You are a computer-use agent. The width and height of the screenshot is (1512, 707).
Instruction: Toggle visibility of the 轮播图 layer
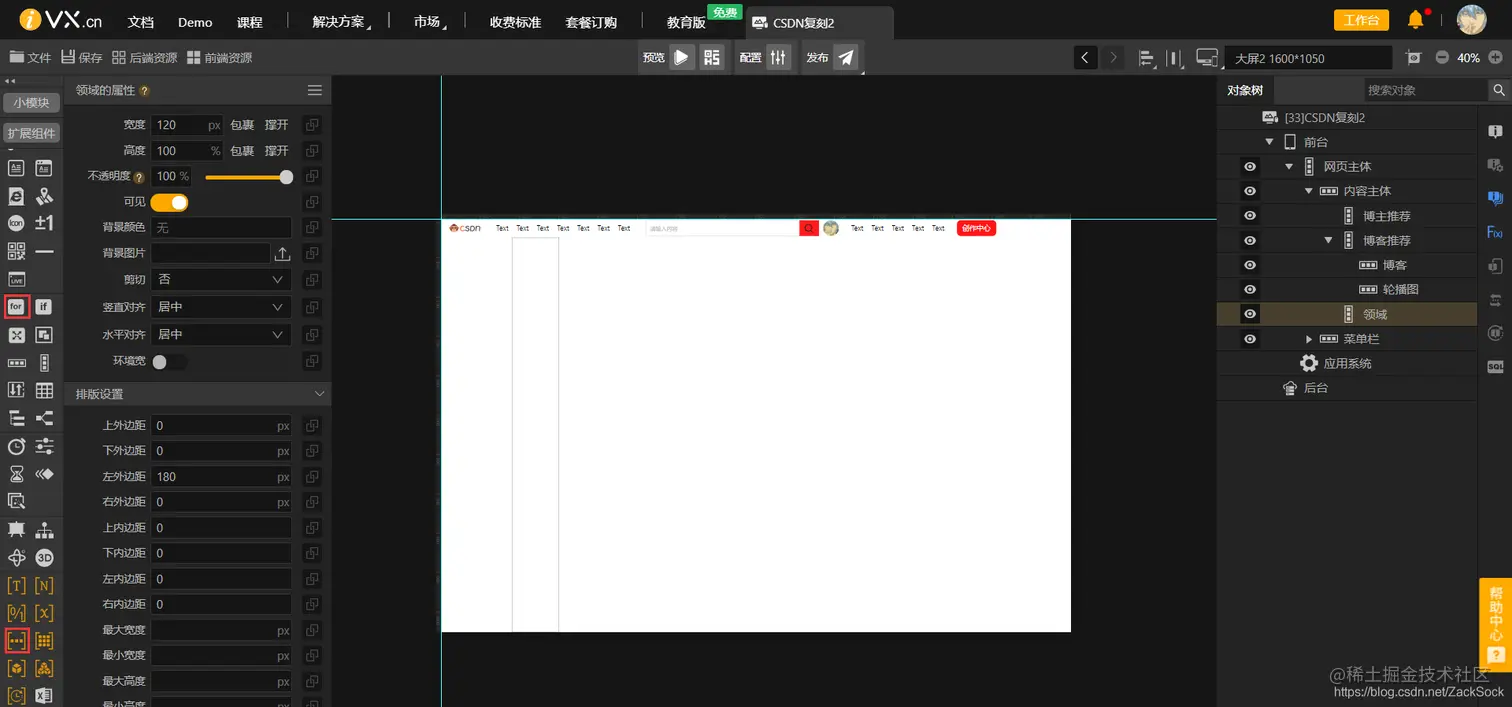[1249, 290]
